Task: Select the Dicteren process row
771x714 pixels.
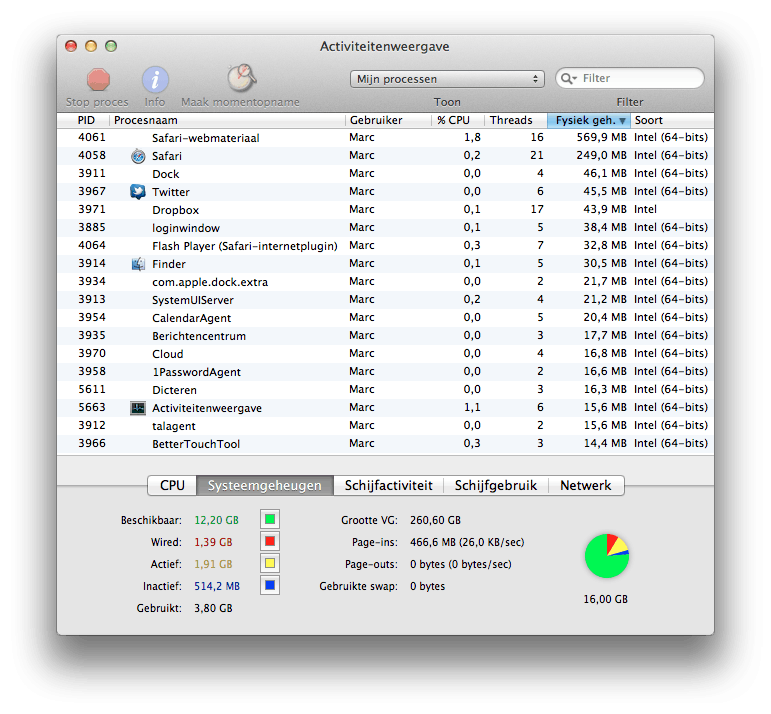Action: [386, 390]
